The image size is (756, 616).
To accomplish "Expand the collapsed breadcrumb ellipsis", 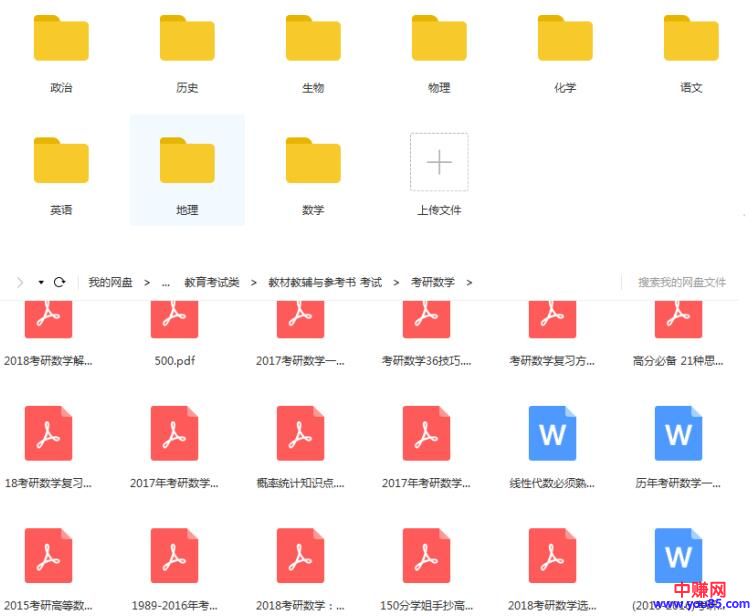I will point(165,283).
